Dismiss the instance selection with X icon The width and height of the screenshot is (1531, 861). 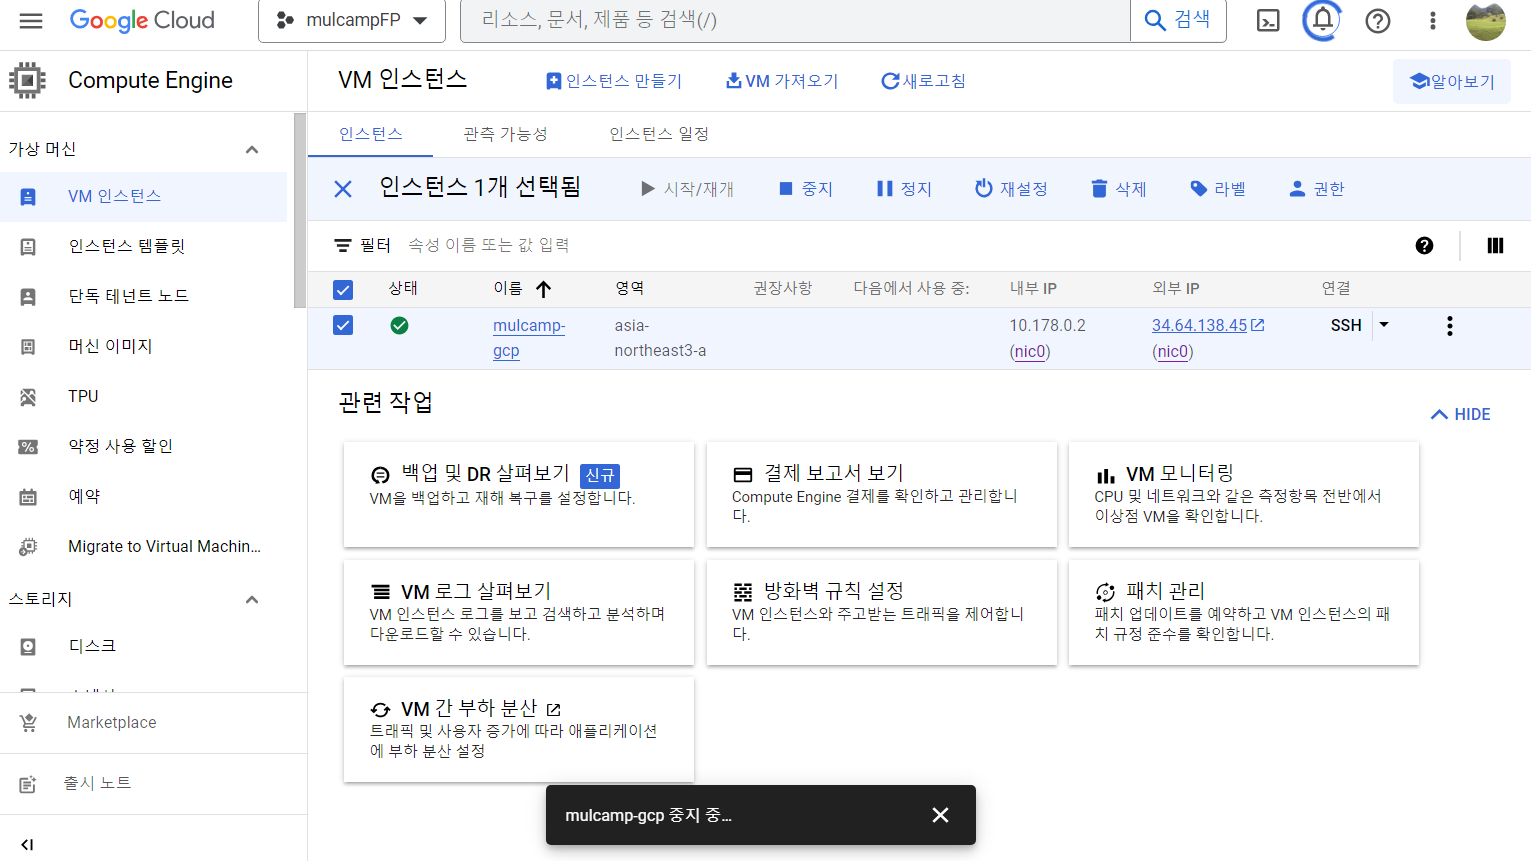tap(343, 189)
